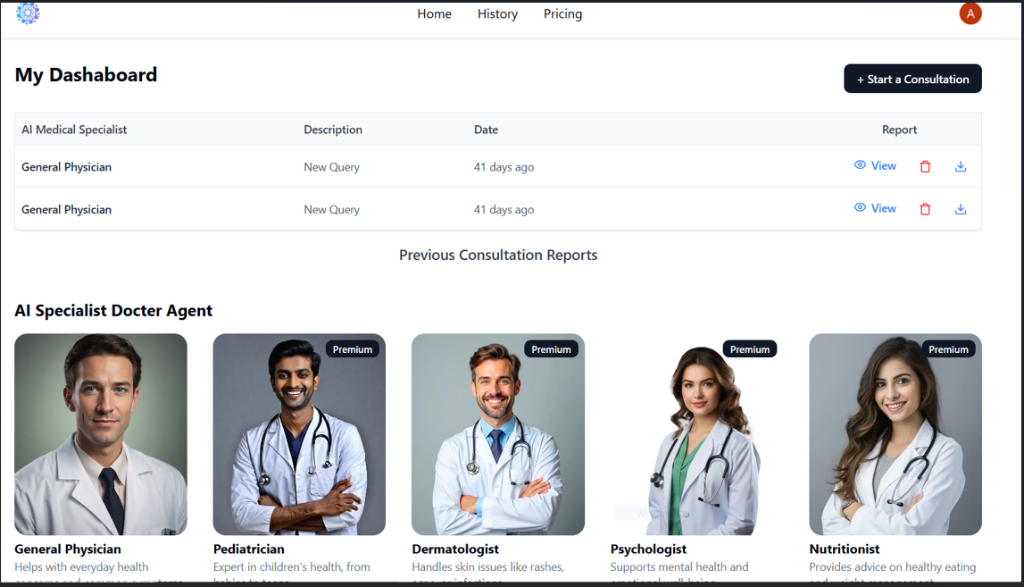
Task: Click the app logo icon in header
Action: pyautogui.click(x=27, y=12)
